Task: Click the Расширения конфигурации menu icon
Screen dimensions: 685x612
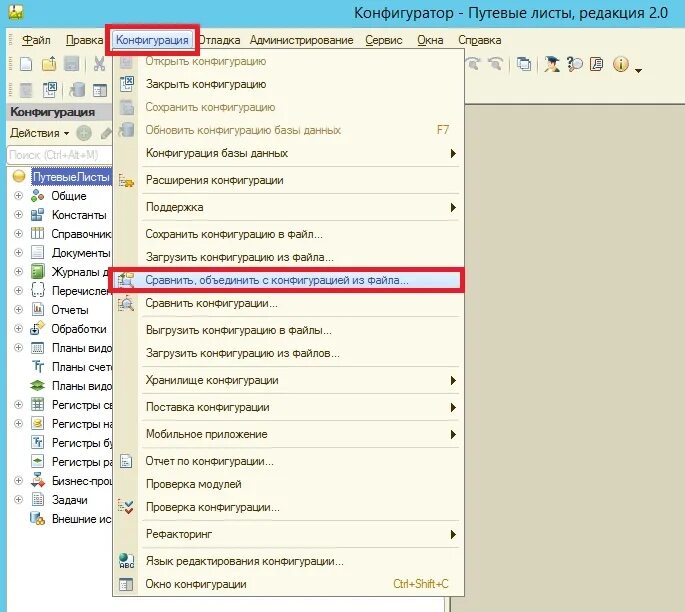Action: pos(126,180)
